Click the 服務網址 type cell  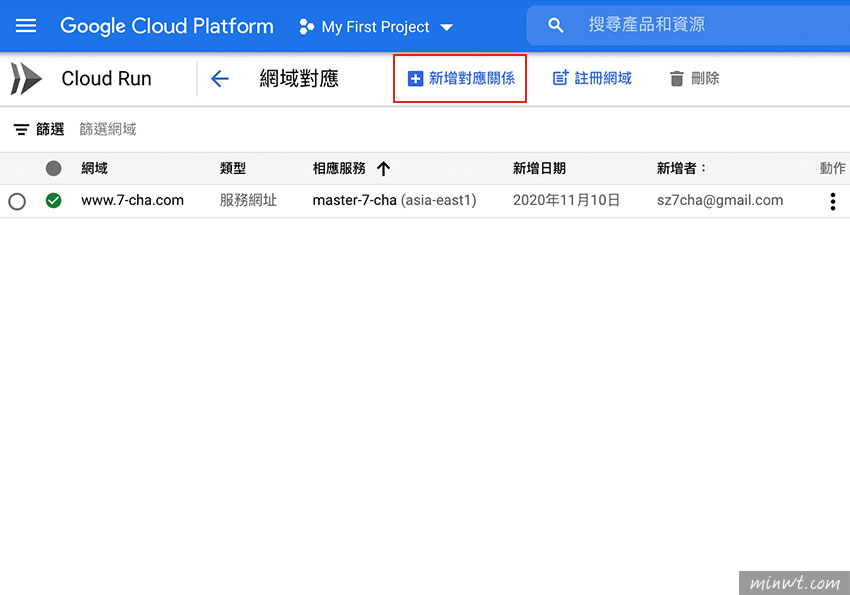248,201
